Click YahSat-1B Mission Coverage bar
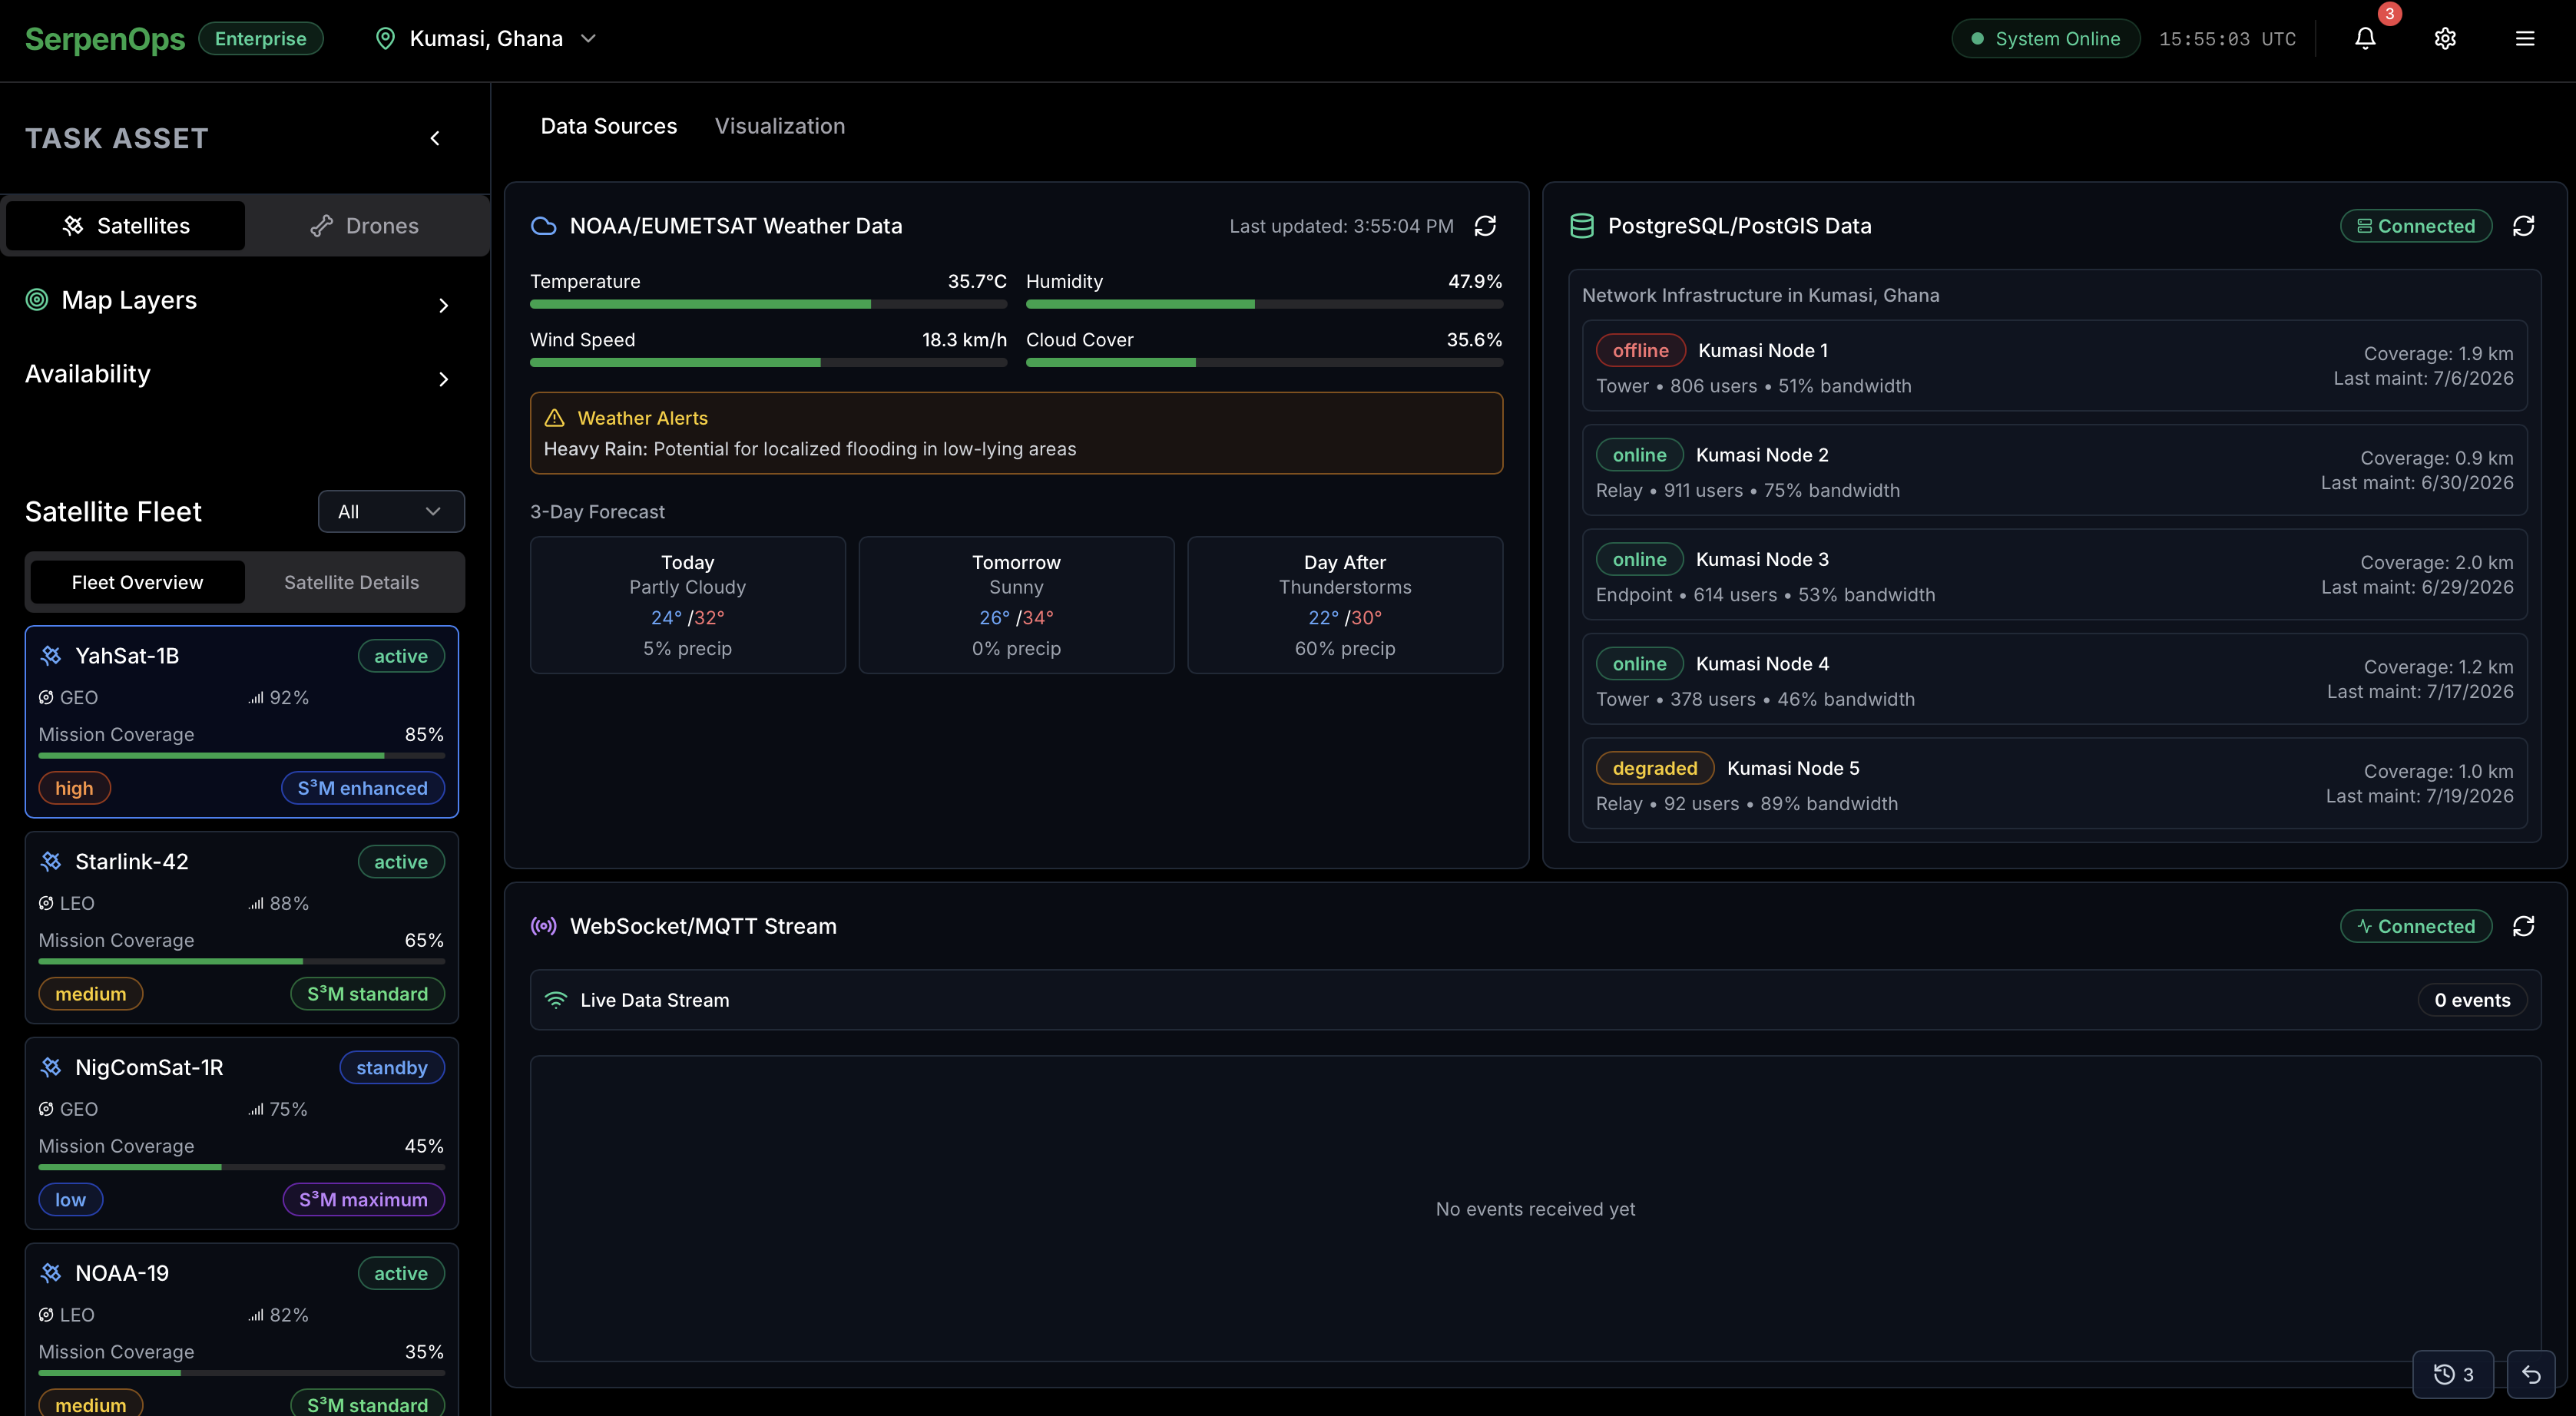 coord(241,756)
